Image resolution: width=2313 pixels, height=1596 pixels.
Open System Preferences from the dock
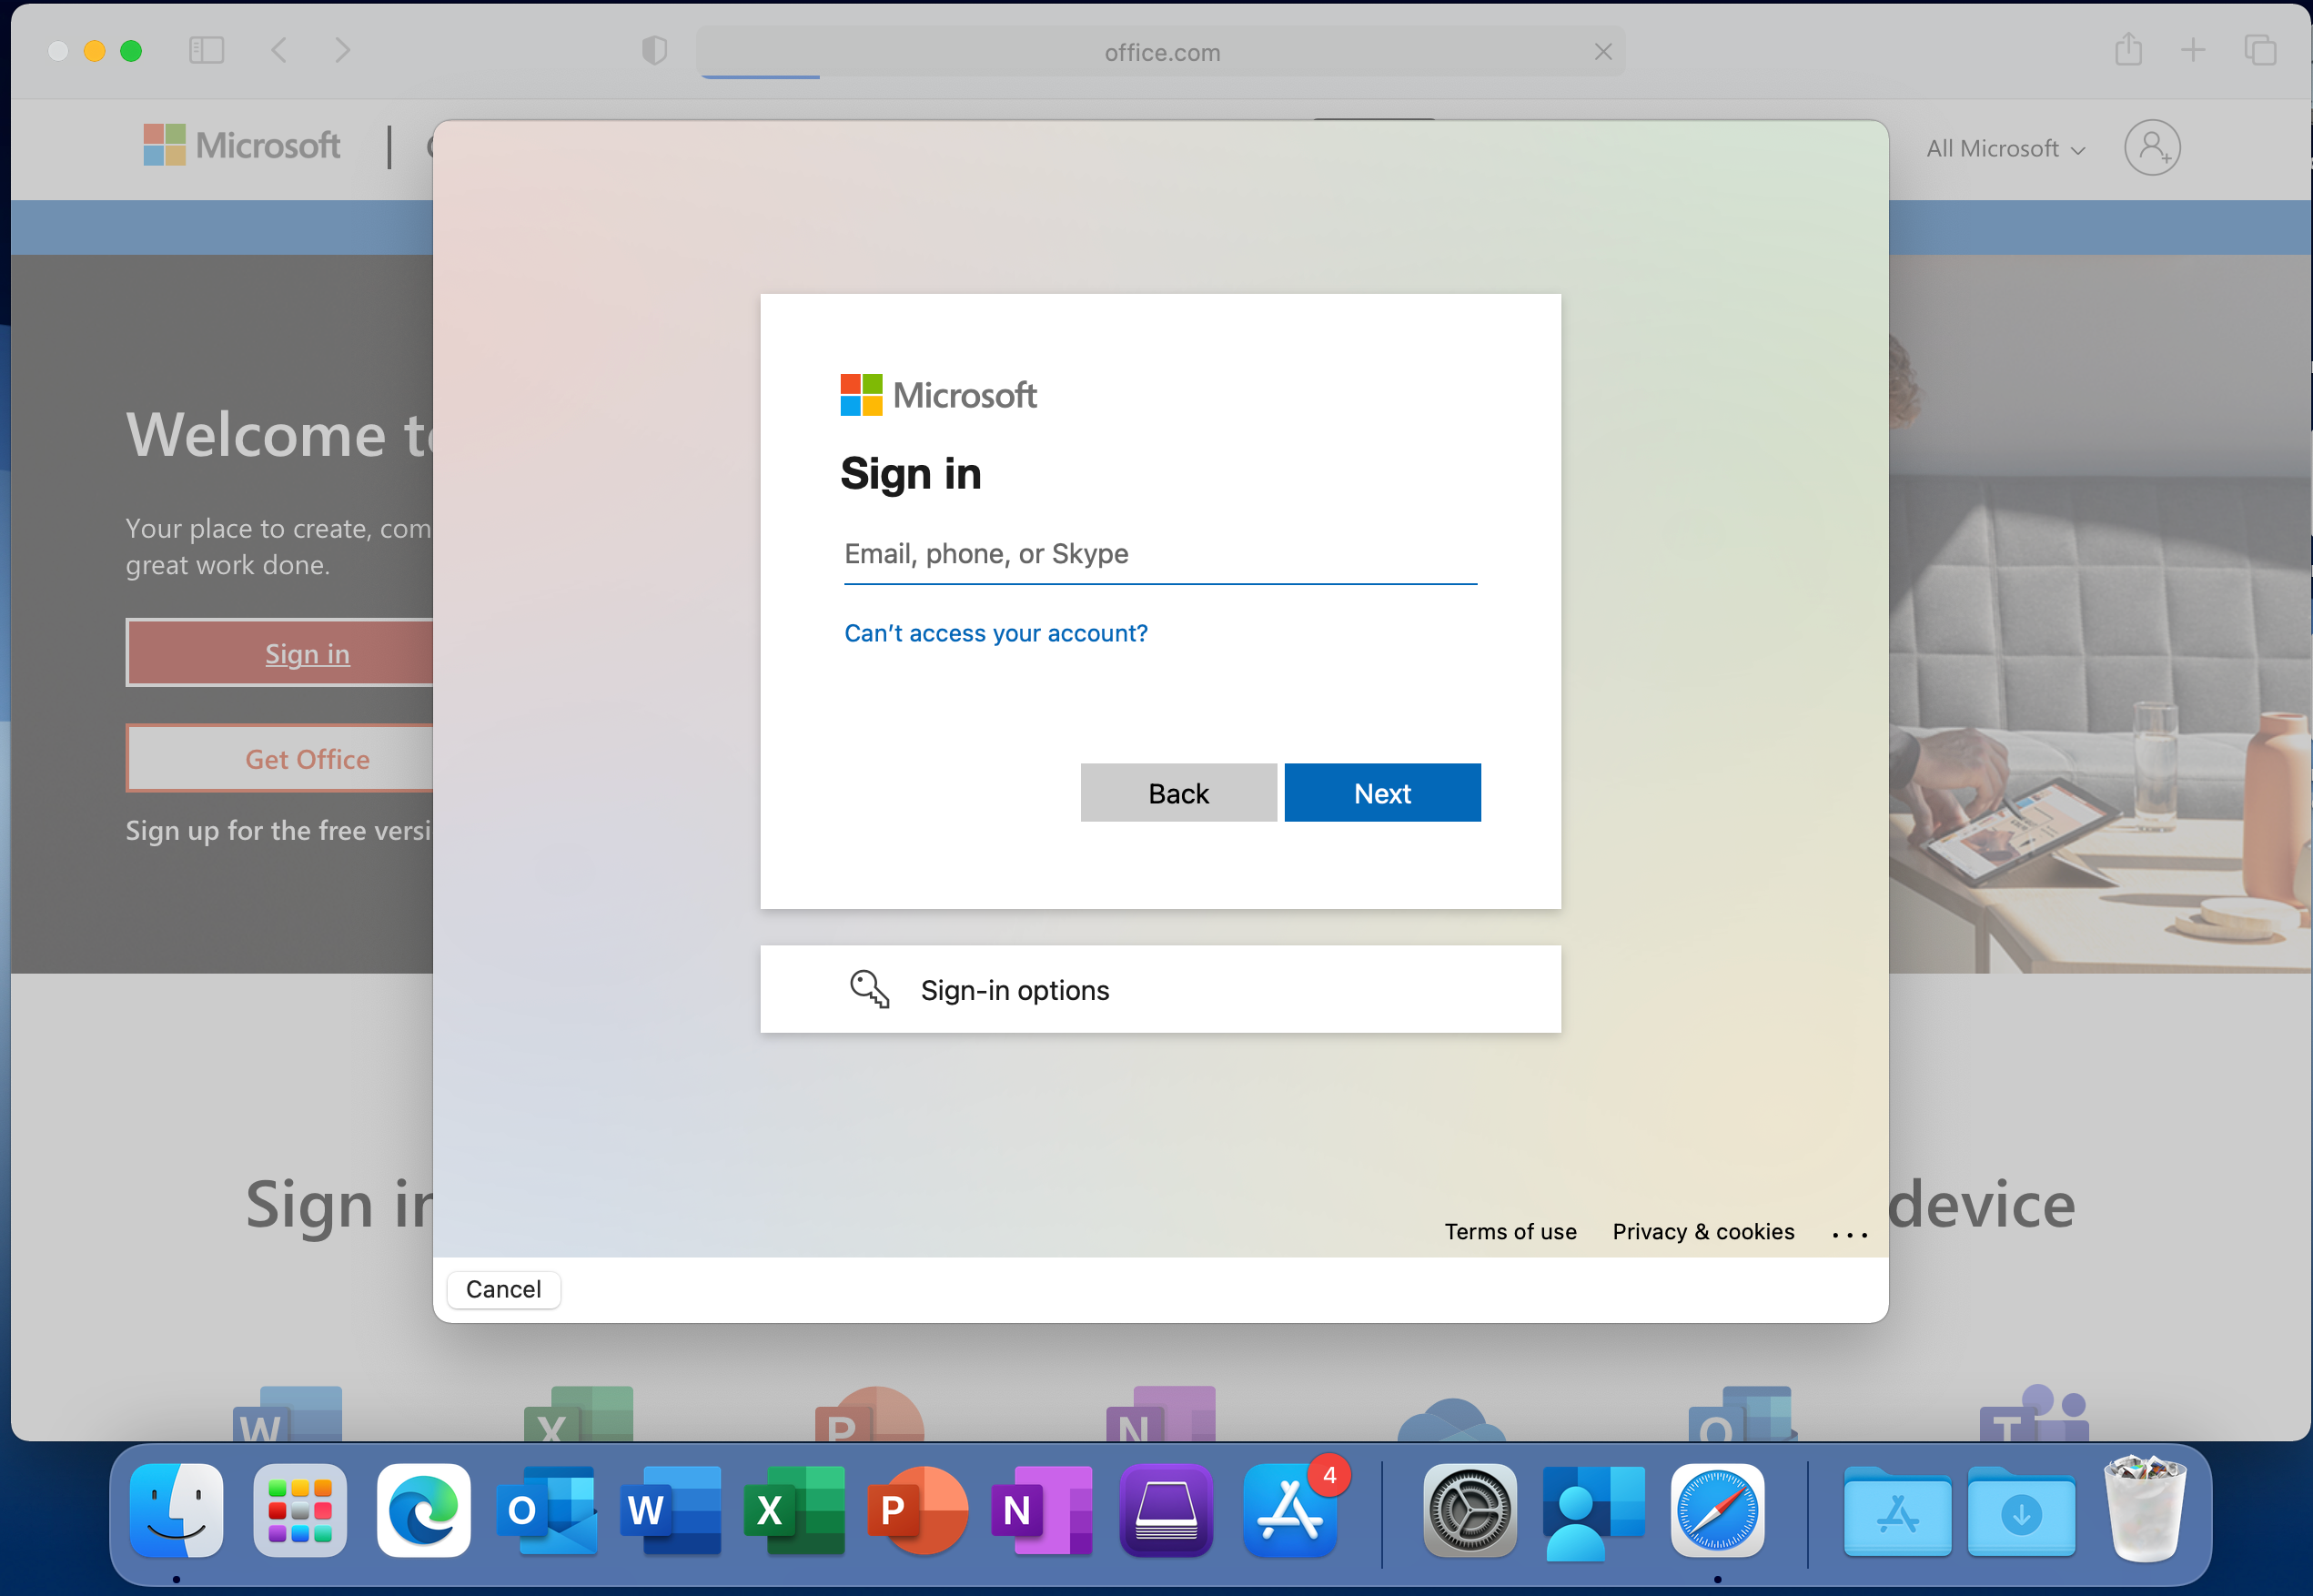[x=1470, y=1510]
